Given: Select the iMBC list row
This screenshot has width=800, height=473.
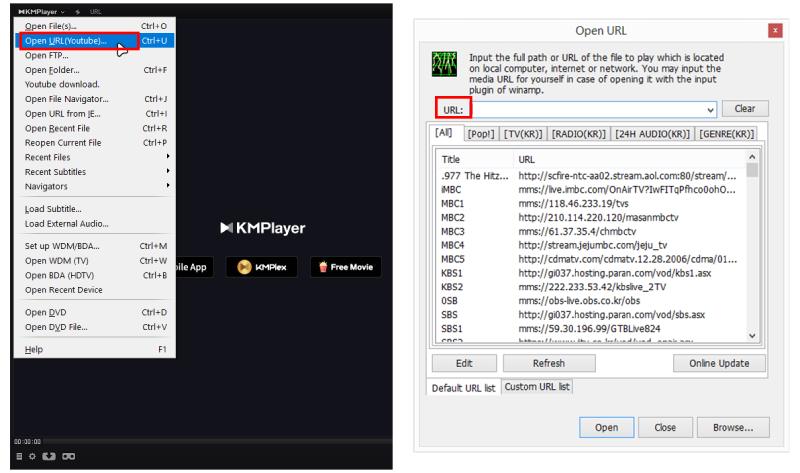Looking at the screenshot, I should click(x=591, y=190).
